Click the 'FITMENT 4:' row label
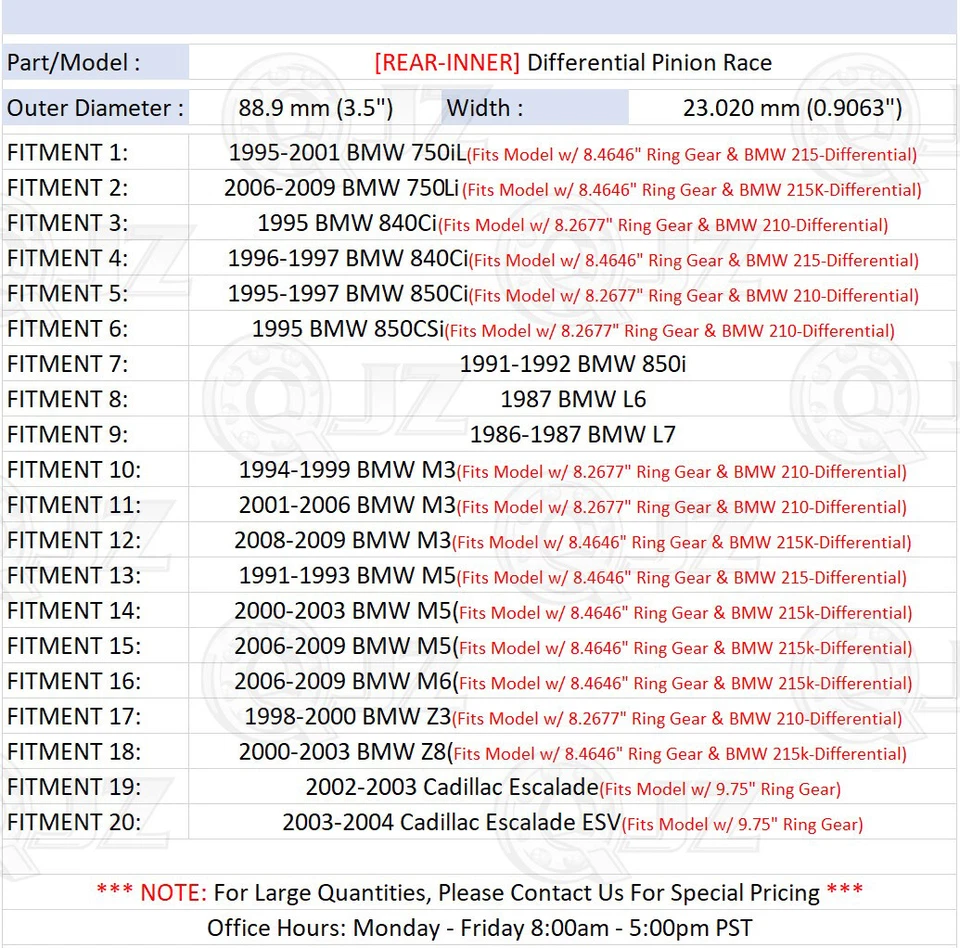This screenshot has height=948, width=960. pos(68,258)
